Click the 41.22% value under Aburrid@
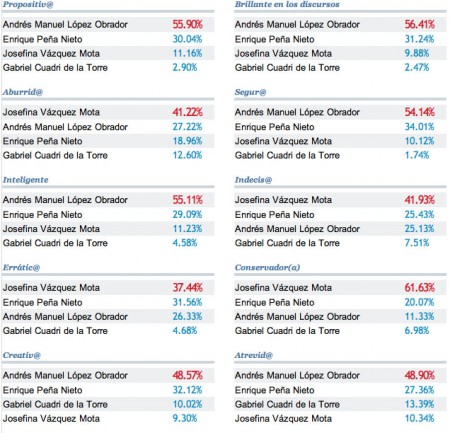This screenshot has width=450, height=433. [187, 112]
